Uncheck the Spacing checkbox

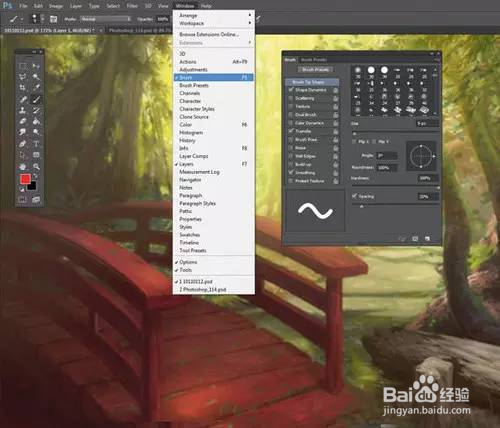tap(354, 196)
